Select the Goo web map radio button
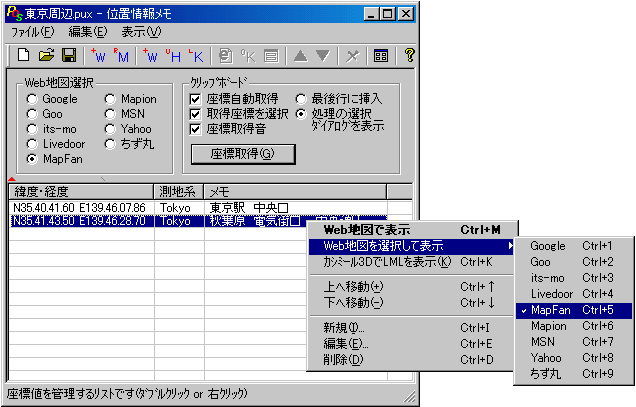This screenshot has height=407, width=636. coord(32,114)
